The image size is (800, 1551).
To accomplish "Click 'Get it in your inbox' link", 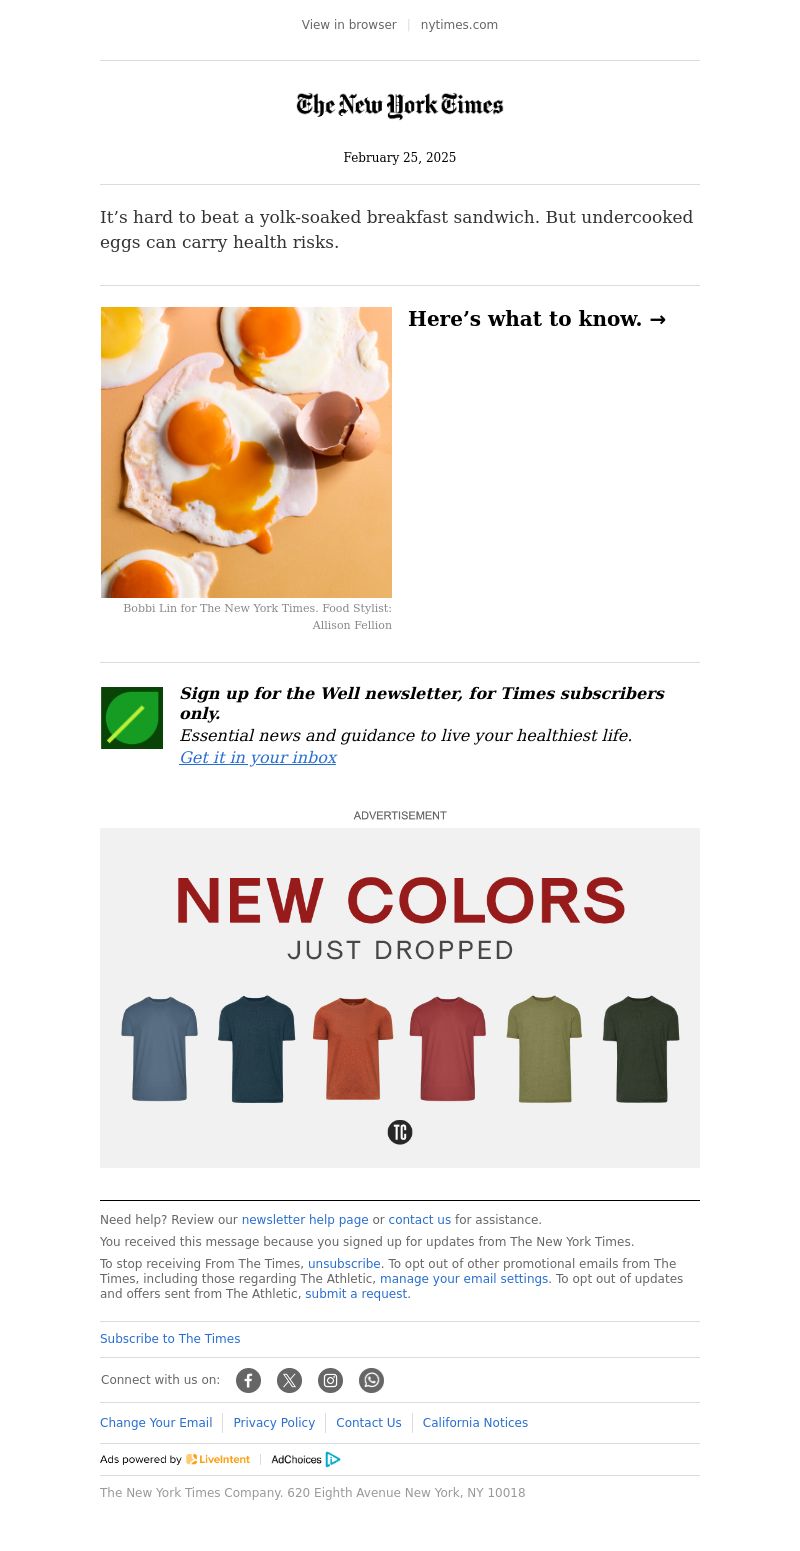I will click(258, 758).
